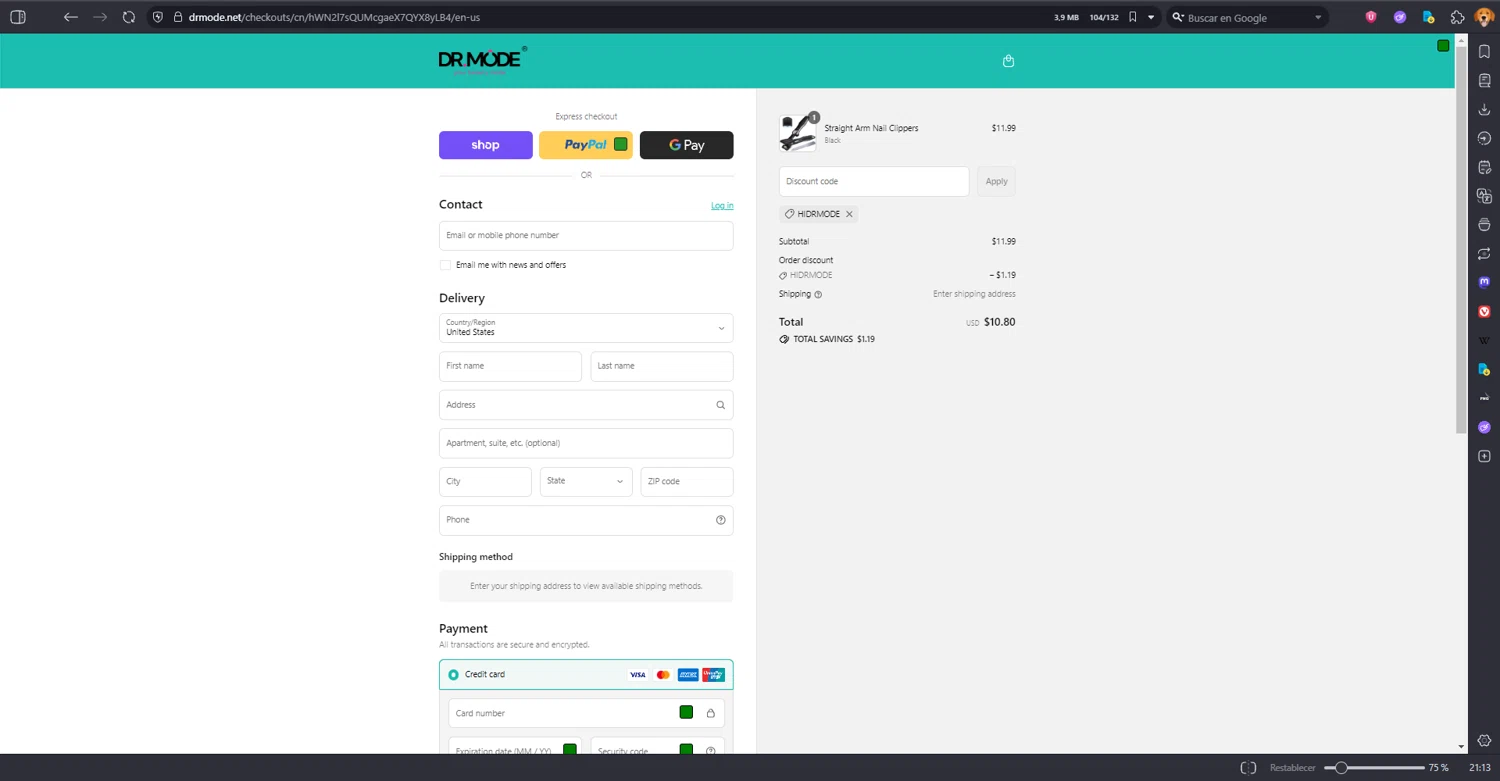Check Email me with news and offers

pyautogui.click(x=445, y=265)
